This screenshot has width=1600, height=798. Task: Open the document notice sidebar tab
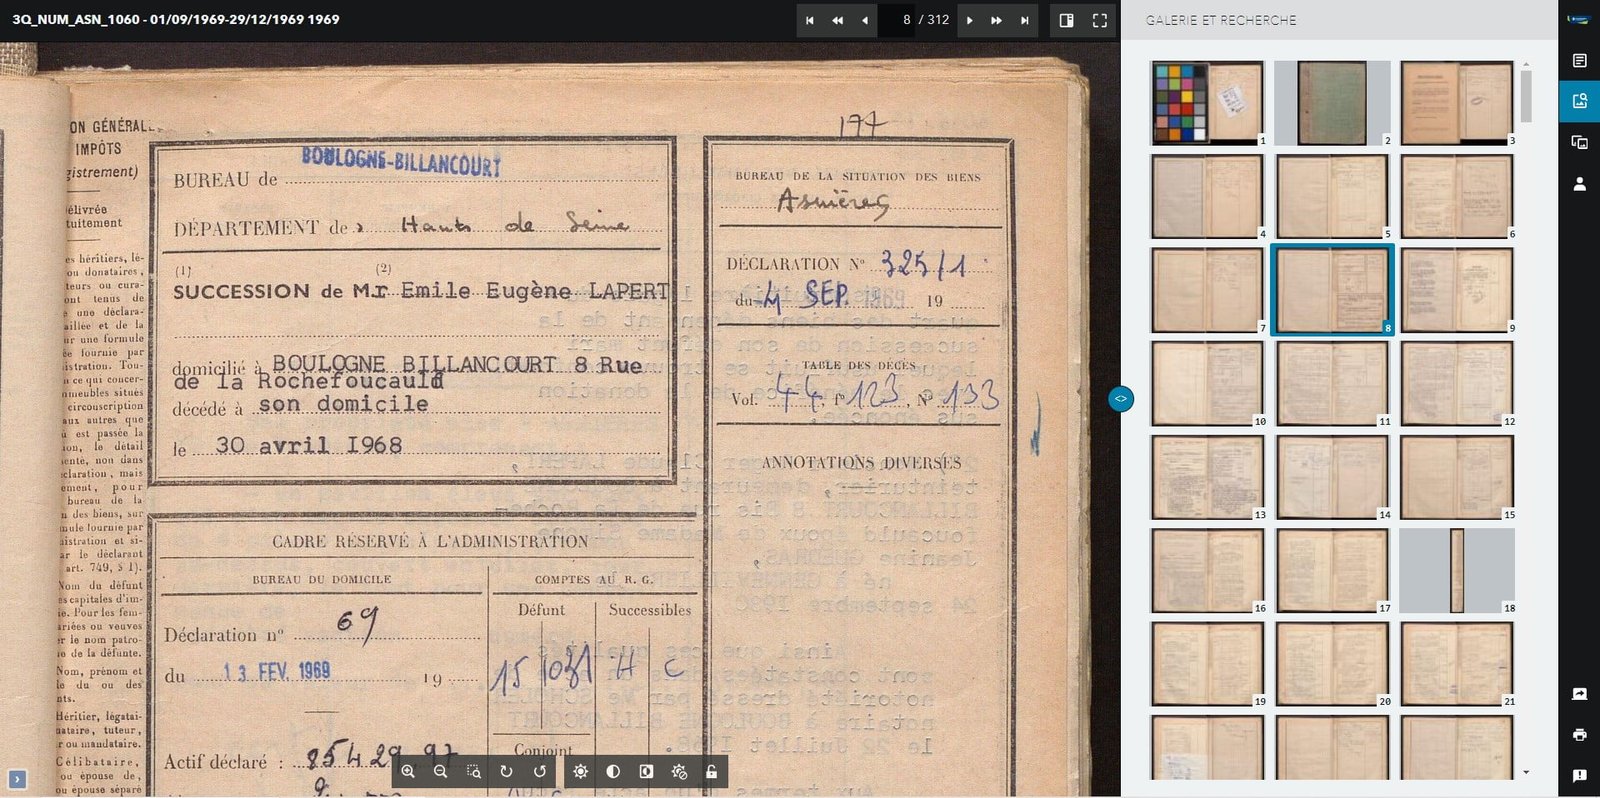coord(1579,61)
